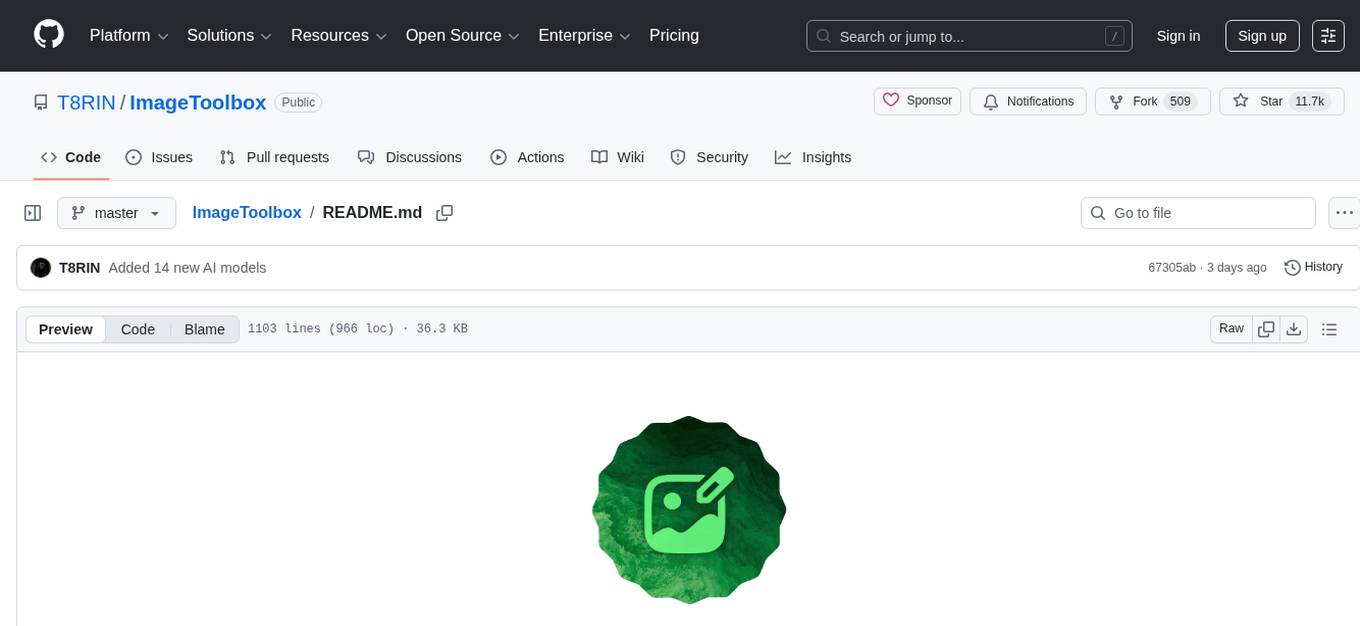The image size is (1360, 626).
Task: Sign up for a GitHub account
Action: tap(1262, 36)
